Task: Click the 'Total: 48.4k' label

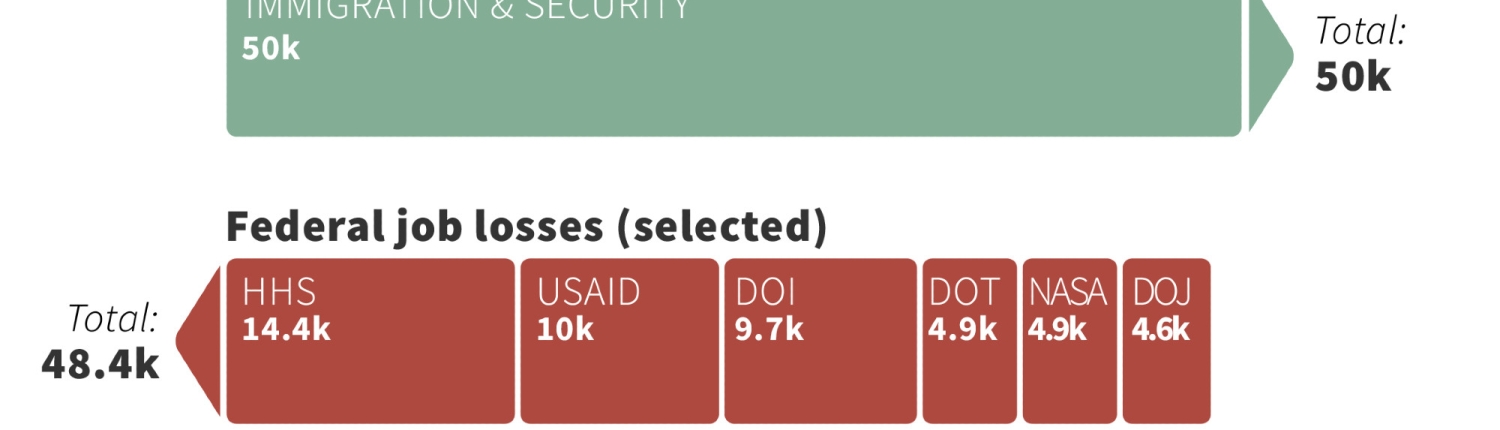Action: coord(102,343)
